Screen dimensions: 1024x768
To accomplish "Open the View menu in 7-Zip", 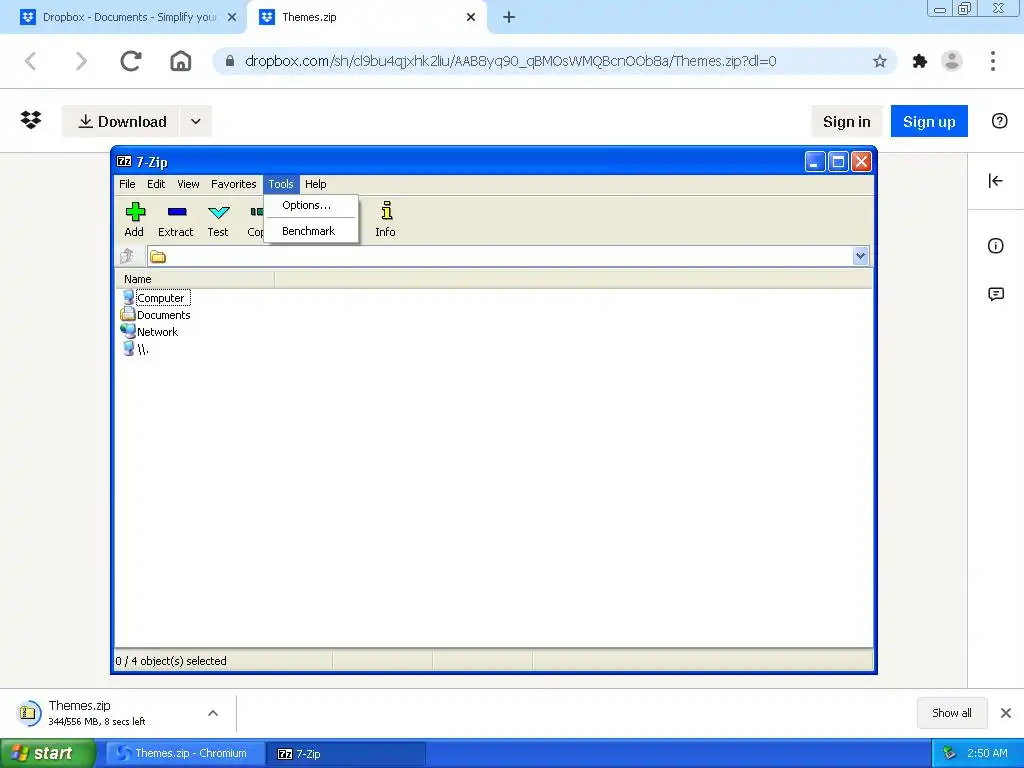I will [x=188, y=184].
